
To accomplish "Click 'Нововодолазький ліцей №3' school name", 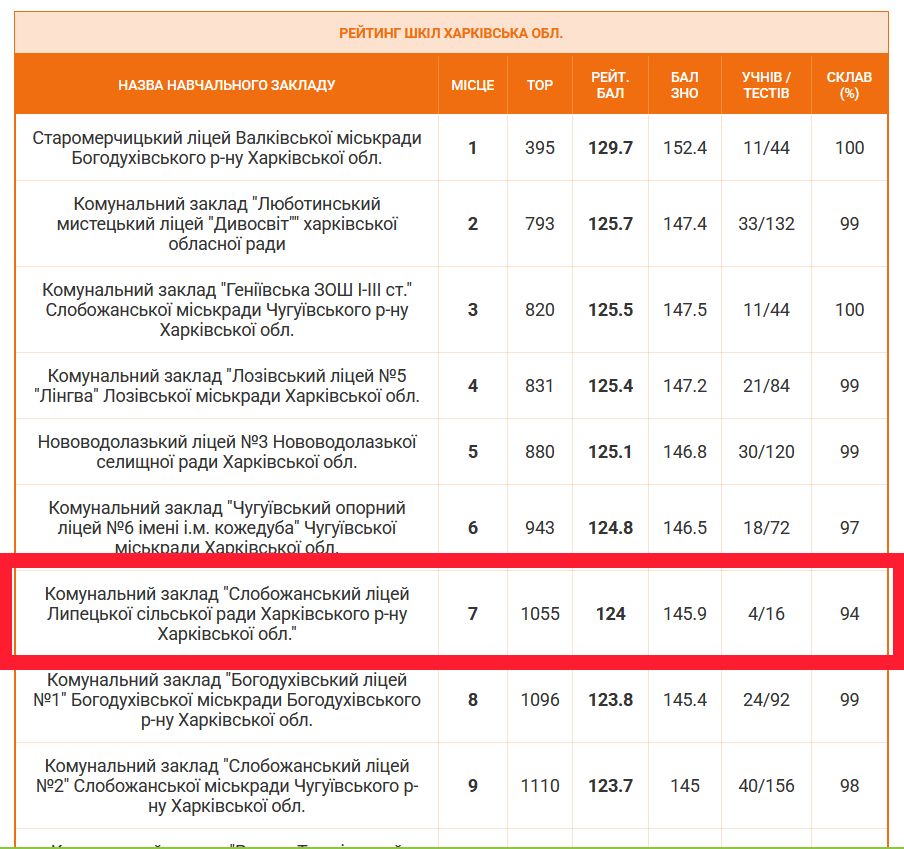I will pos(227,452).
